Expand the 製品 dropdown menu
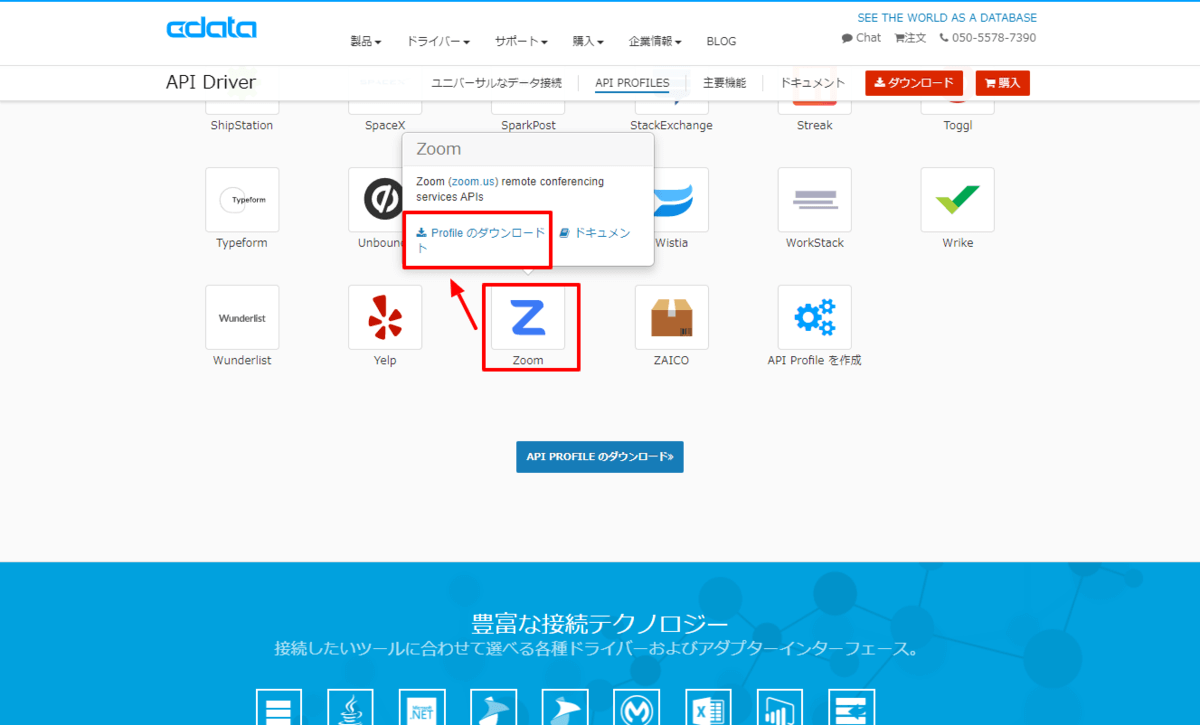This screenshot has width=1200, height=725. tap(366, 42)
